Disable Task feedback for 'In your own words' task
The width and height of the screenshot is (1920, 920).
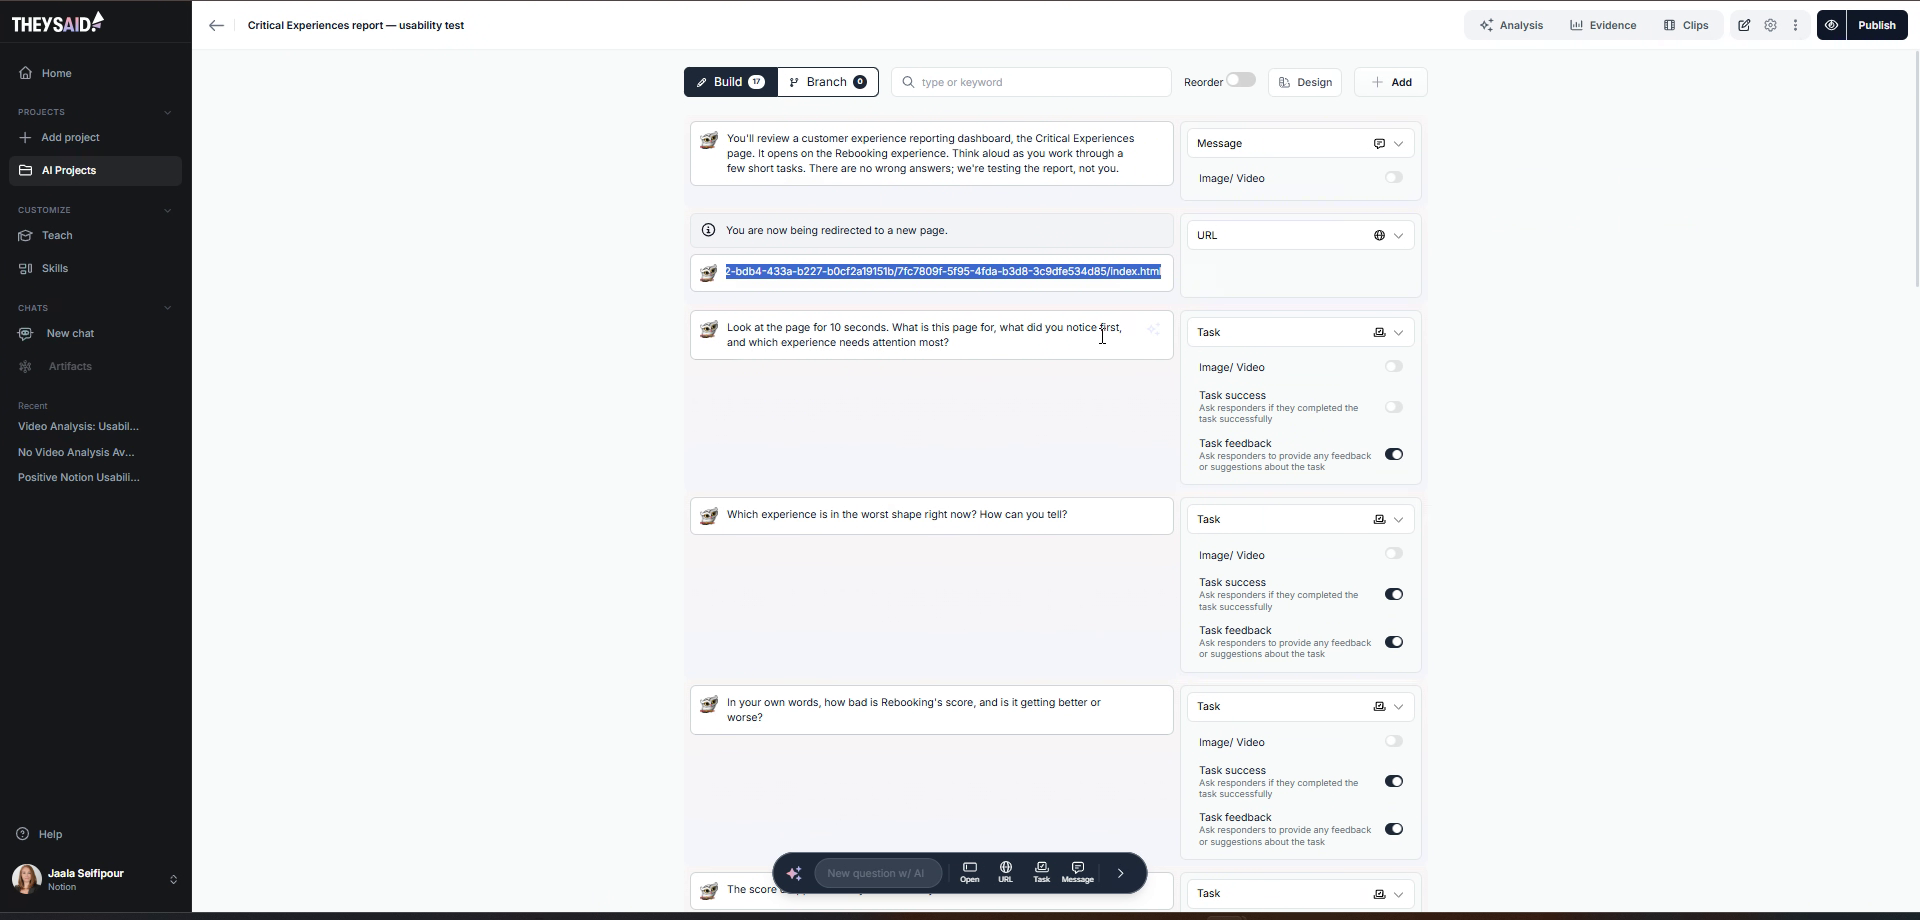1394,829
